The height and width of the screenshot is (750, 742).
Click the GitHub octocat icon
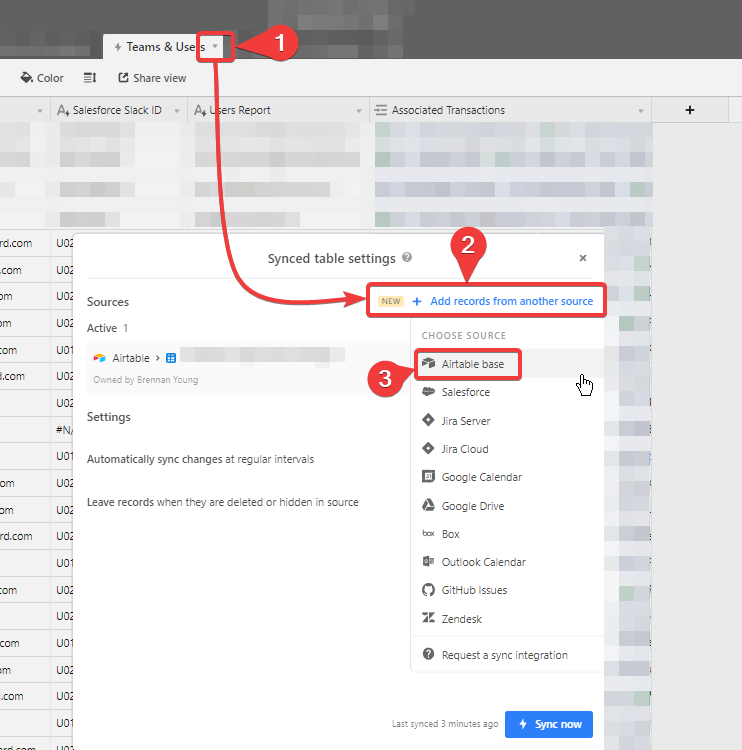coord(428,590)
